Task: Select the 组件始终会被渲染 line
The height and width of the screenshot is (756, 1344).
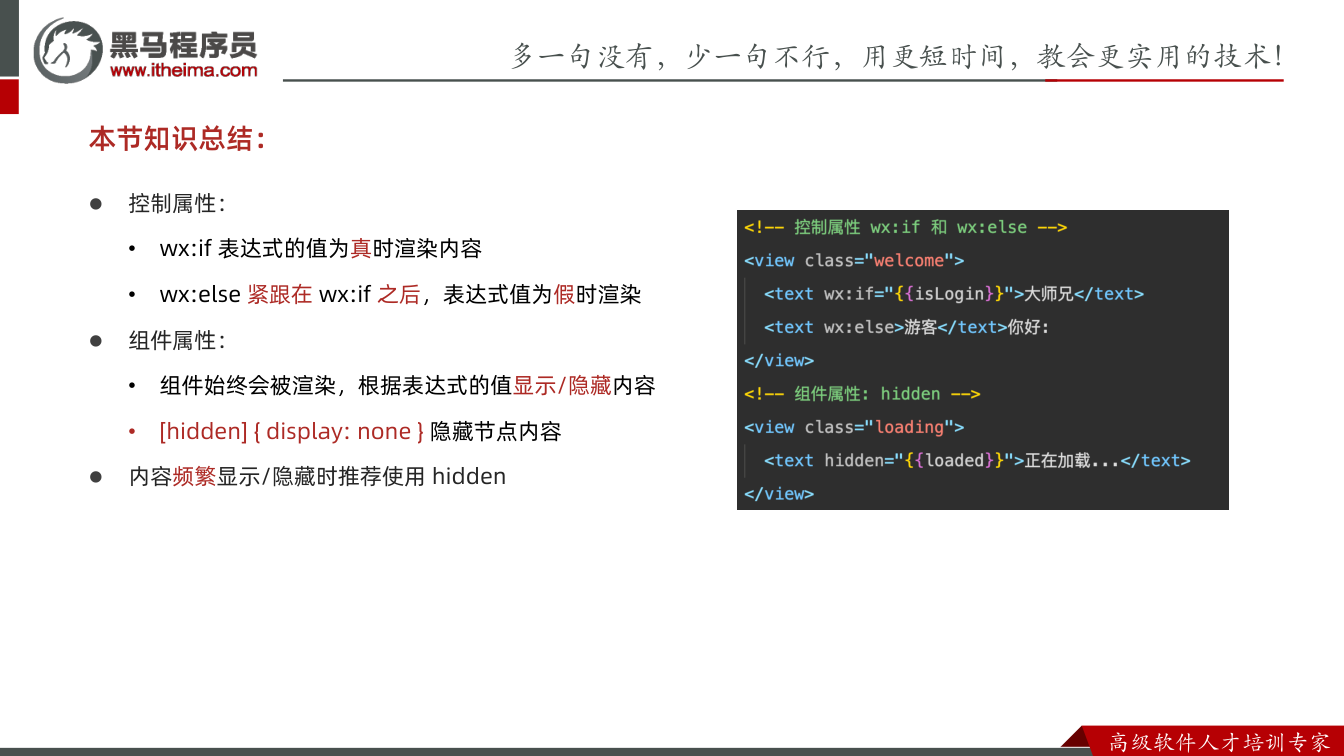Action: click(x=407, y=385)
